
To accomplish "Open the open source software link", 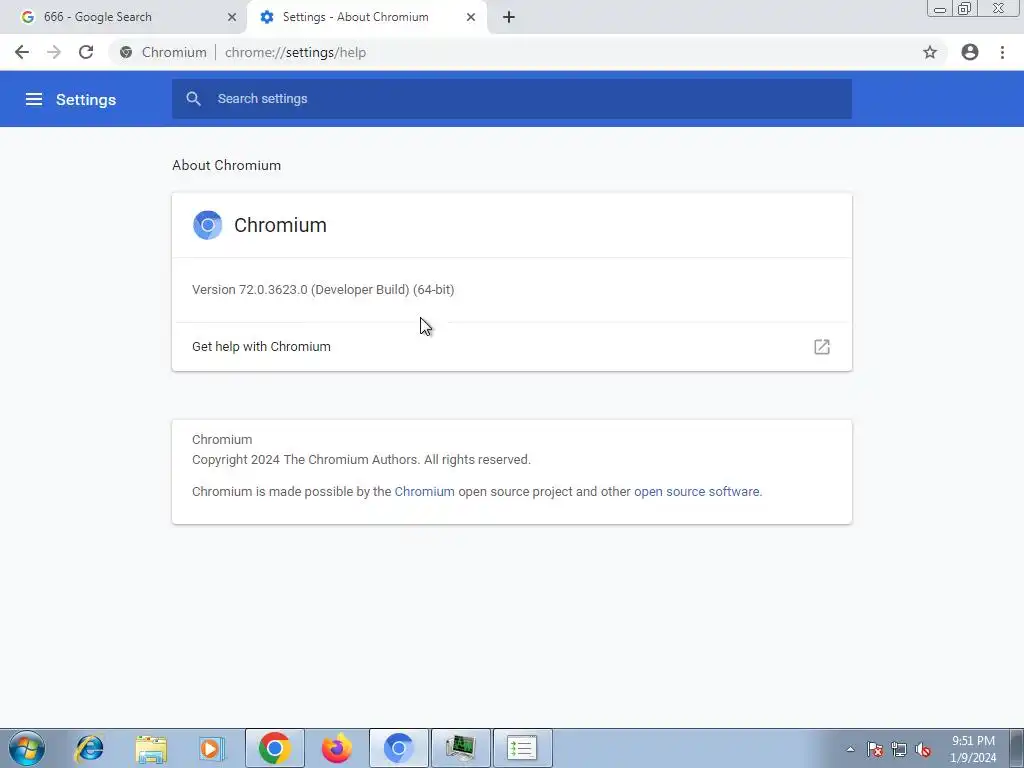I will point(697,492).
